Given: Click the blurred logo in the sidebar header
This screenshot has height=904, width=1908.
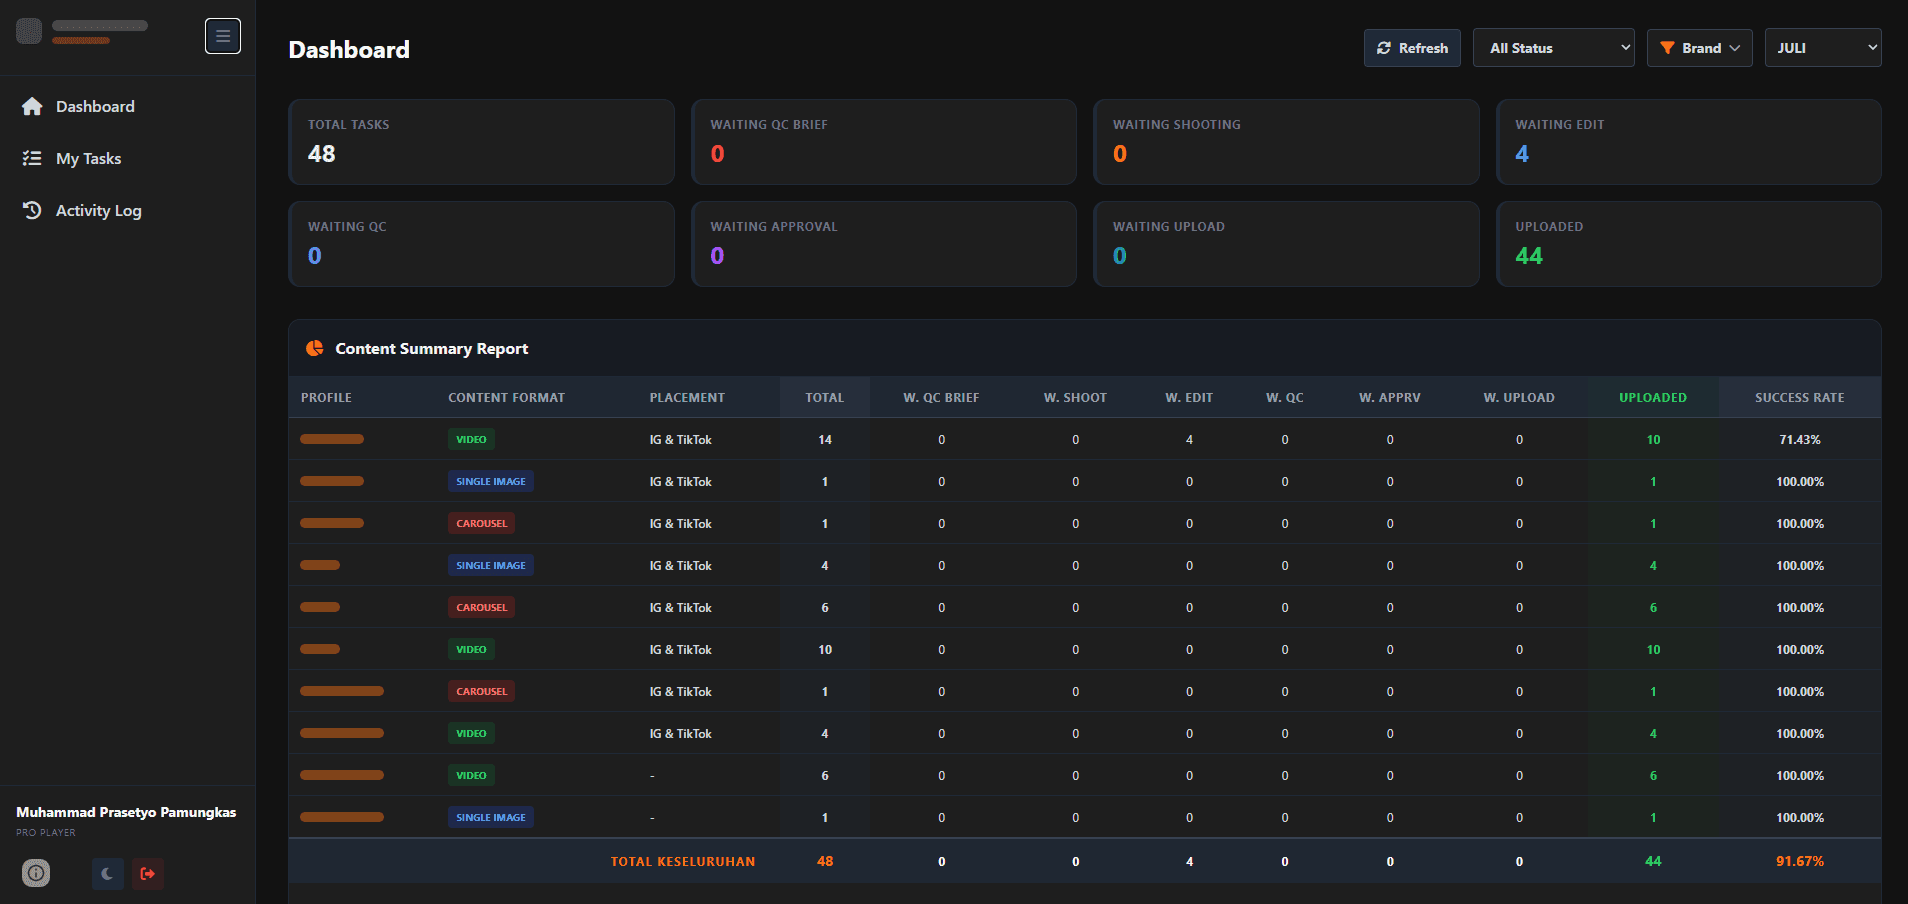Looking at the screenshot, I should pos(29,31).
